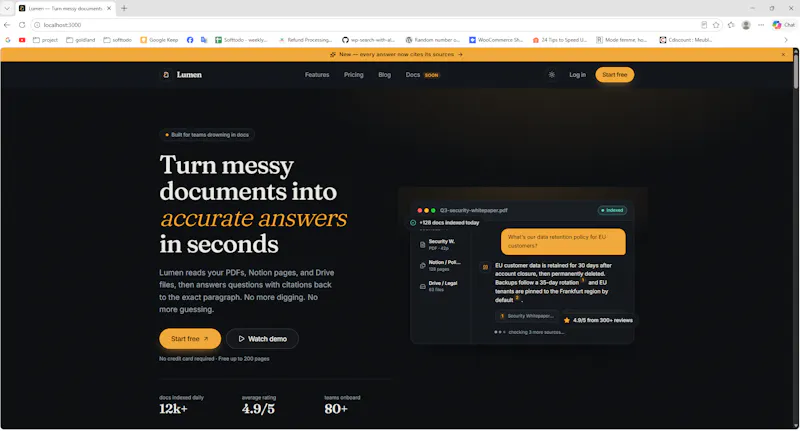The height and width of the screenshot is (431, 800).
Task: Click the yellow dot in mock window titlebar
Action: (x=427, y=210)
